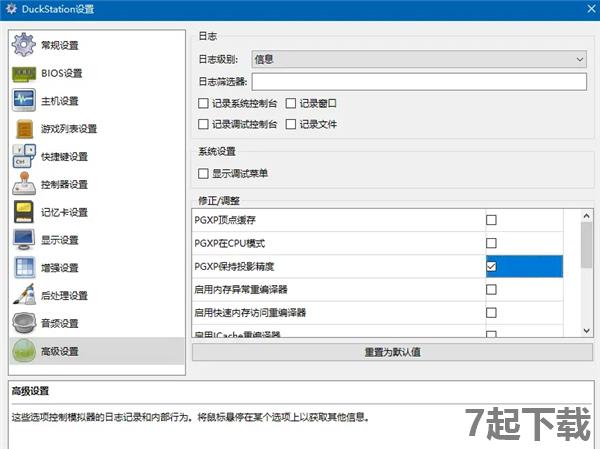Click scroll-up arrow in tweaks list

587,216
